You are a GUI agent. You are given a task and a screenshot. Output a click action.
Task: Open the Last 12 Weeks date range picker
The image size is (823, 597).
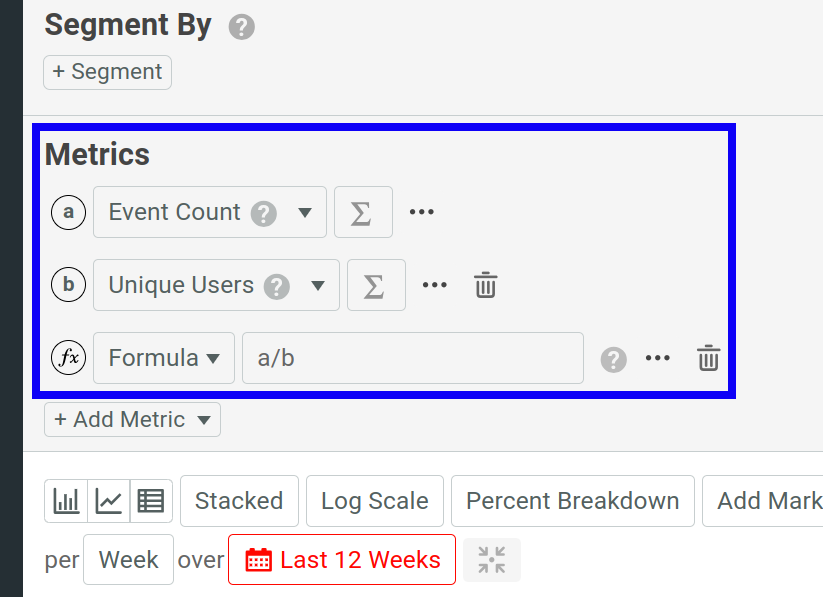click(341, 560)
